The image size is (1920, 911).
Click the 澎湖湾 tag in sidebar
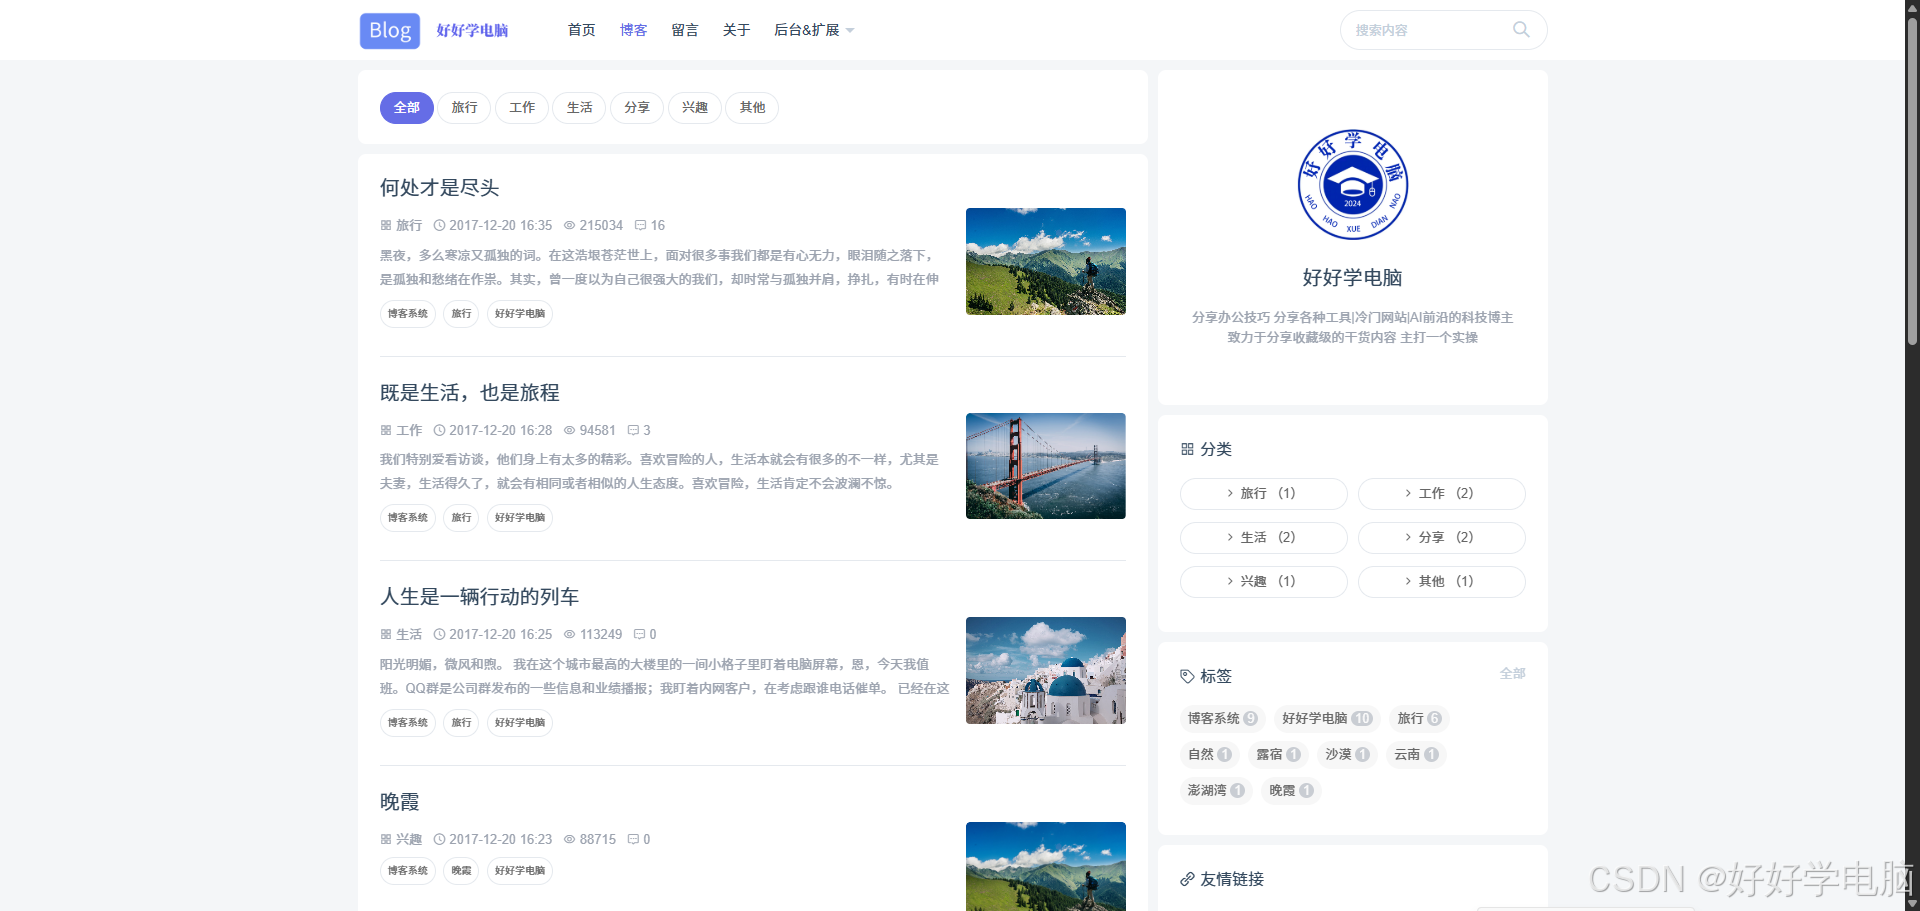(1216, 791)
